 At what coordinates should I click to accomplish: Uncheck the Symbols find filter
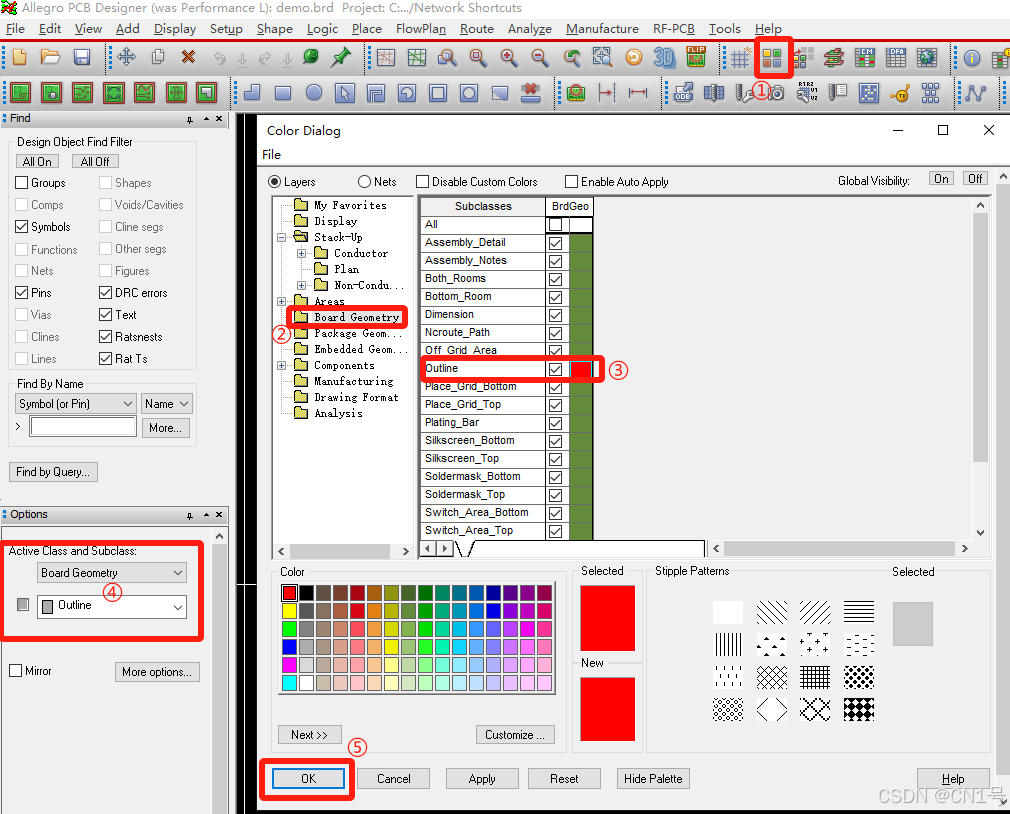(x=21, y=227)
